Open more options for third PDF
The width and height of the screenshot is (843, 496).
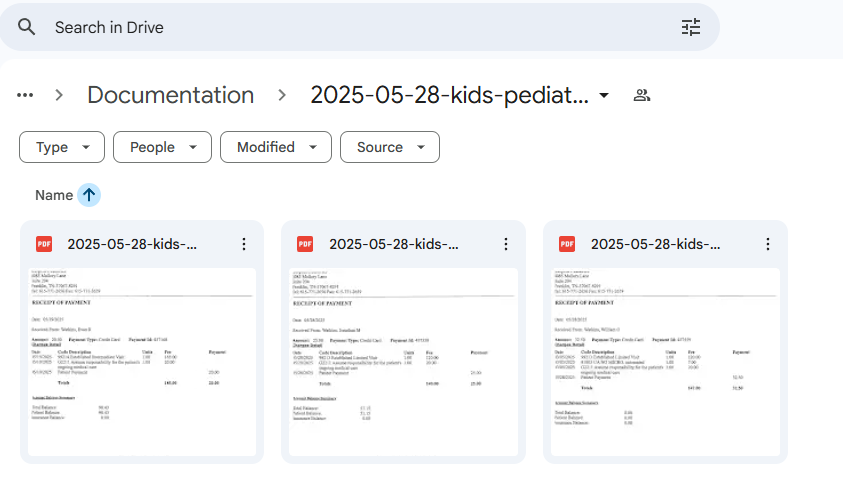click(767, 244)
